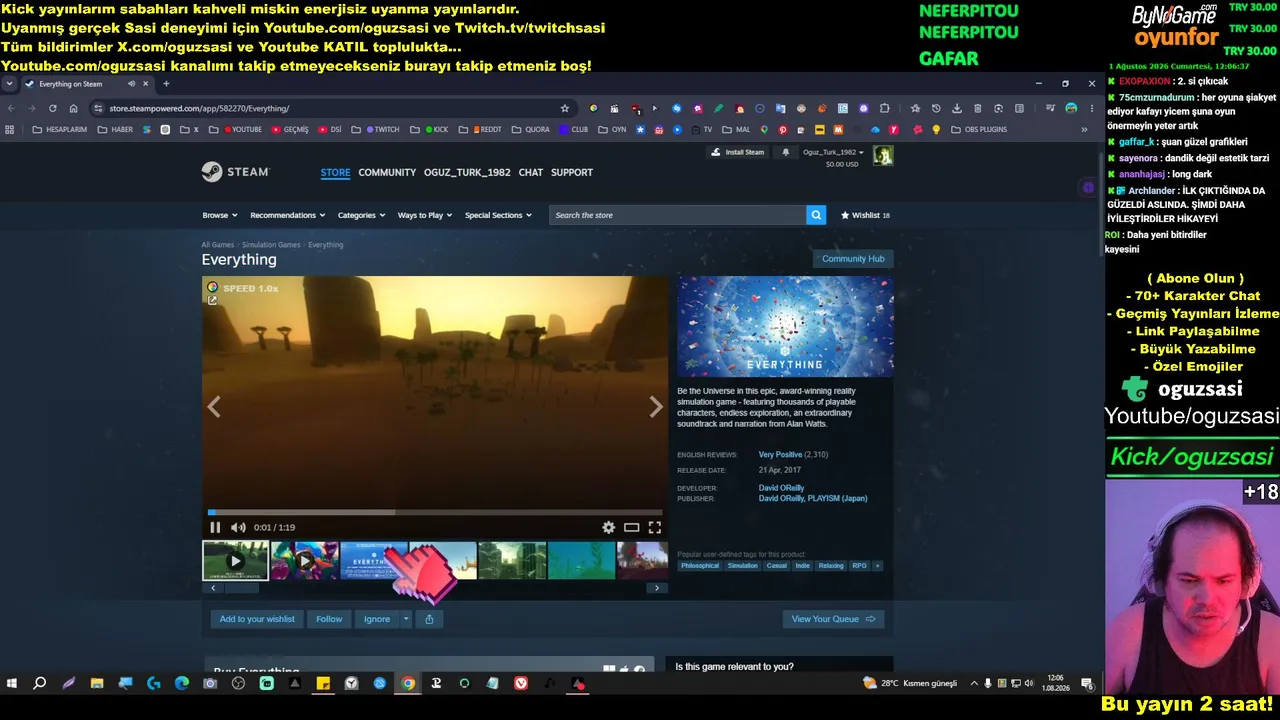Bookmark this page with the star icon
This screenshot has height=720, width=1280.
[x=565, y=108]
